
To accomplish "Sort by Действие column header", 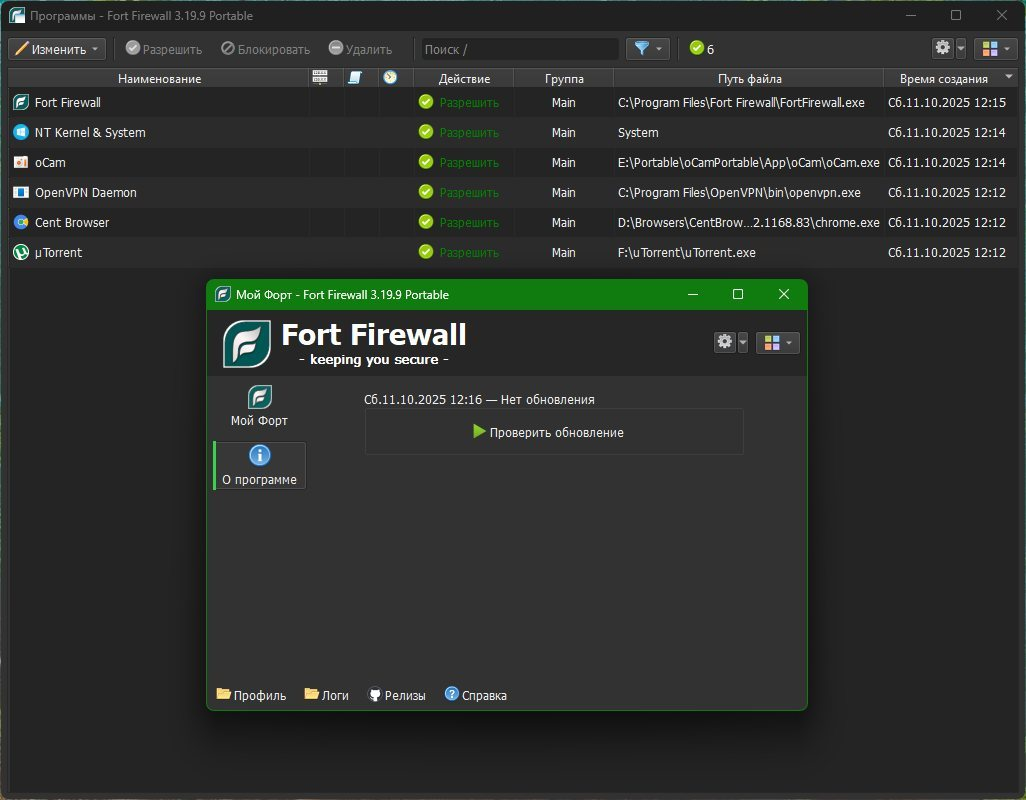I will click(464, 78).
